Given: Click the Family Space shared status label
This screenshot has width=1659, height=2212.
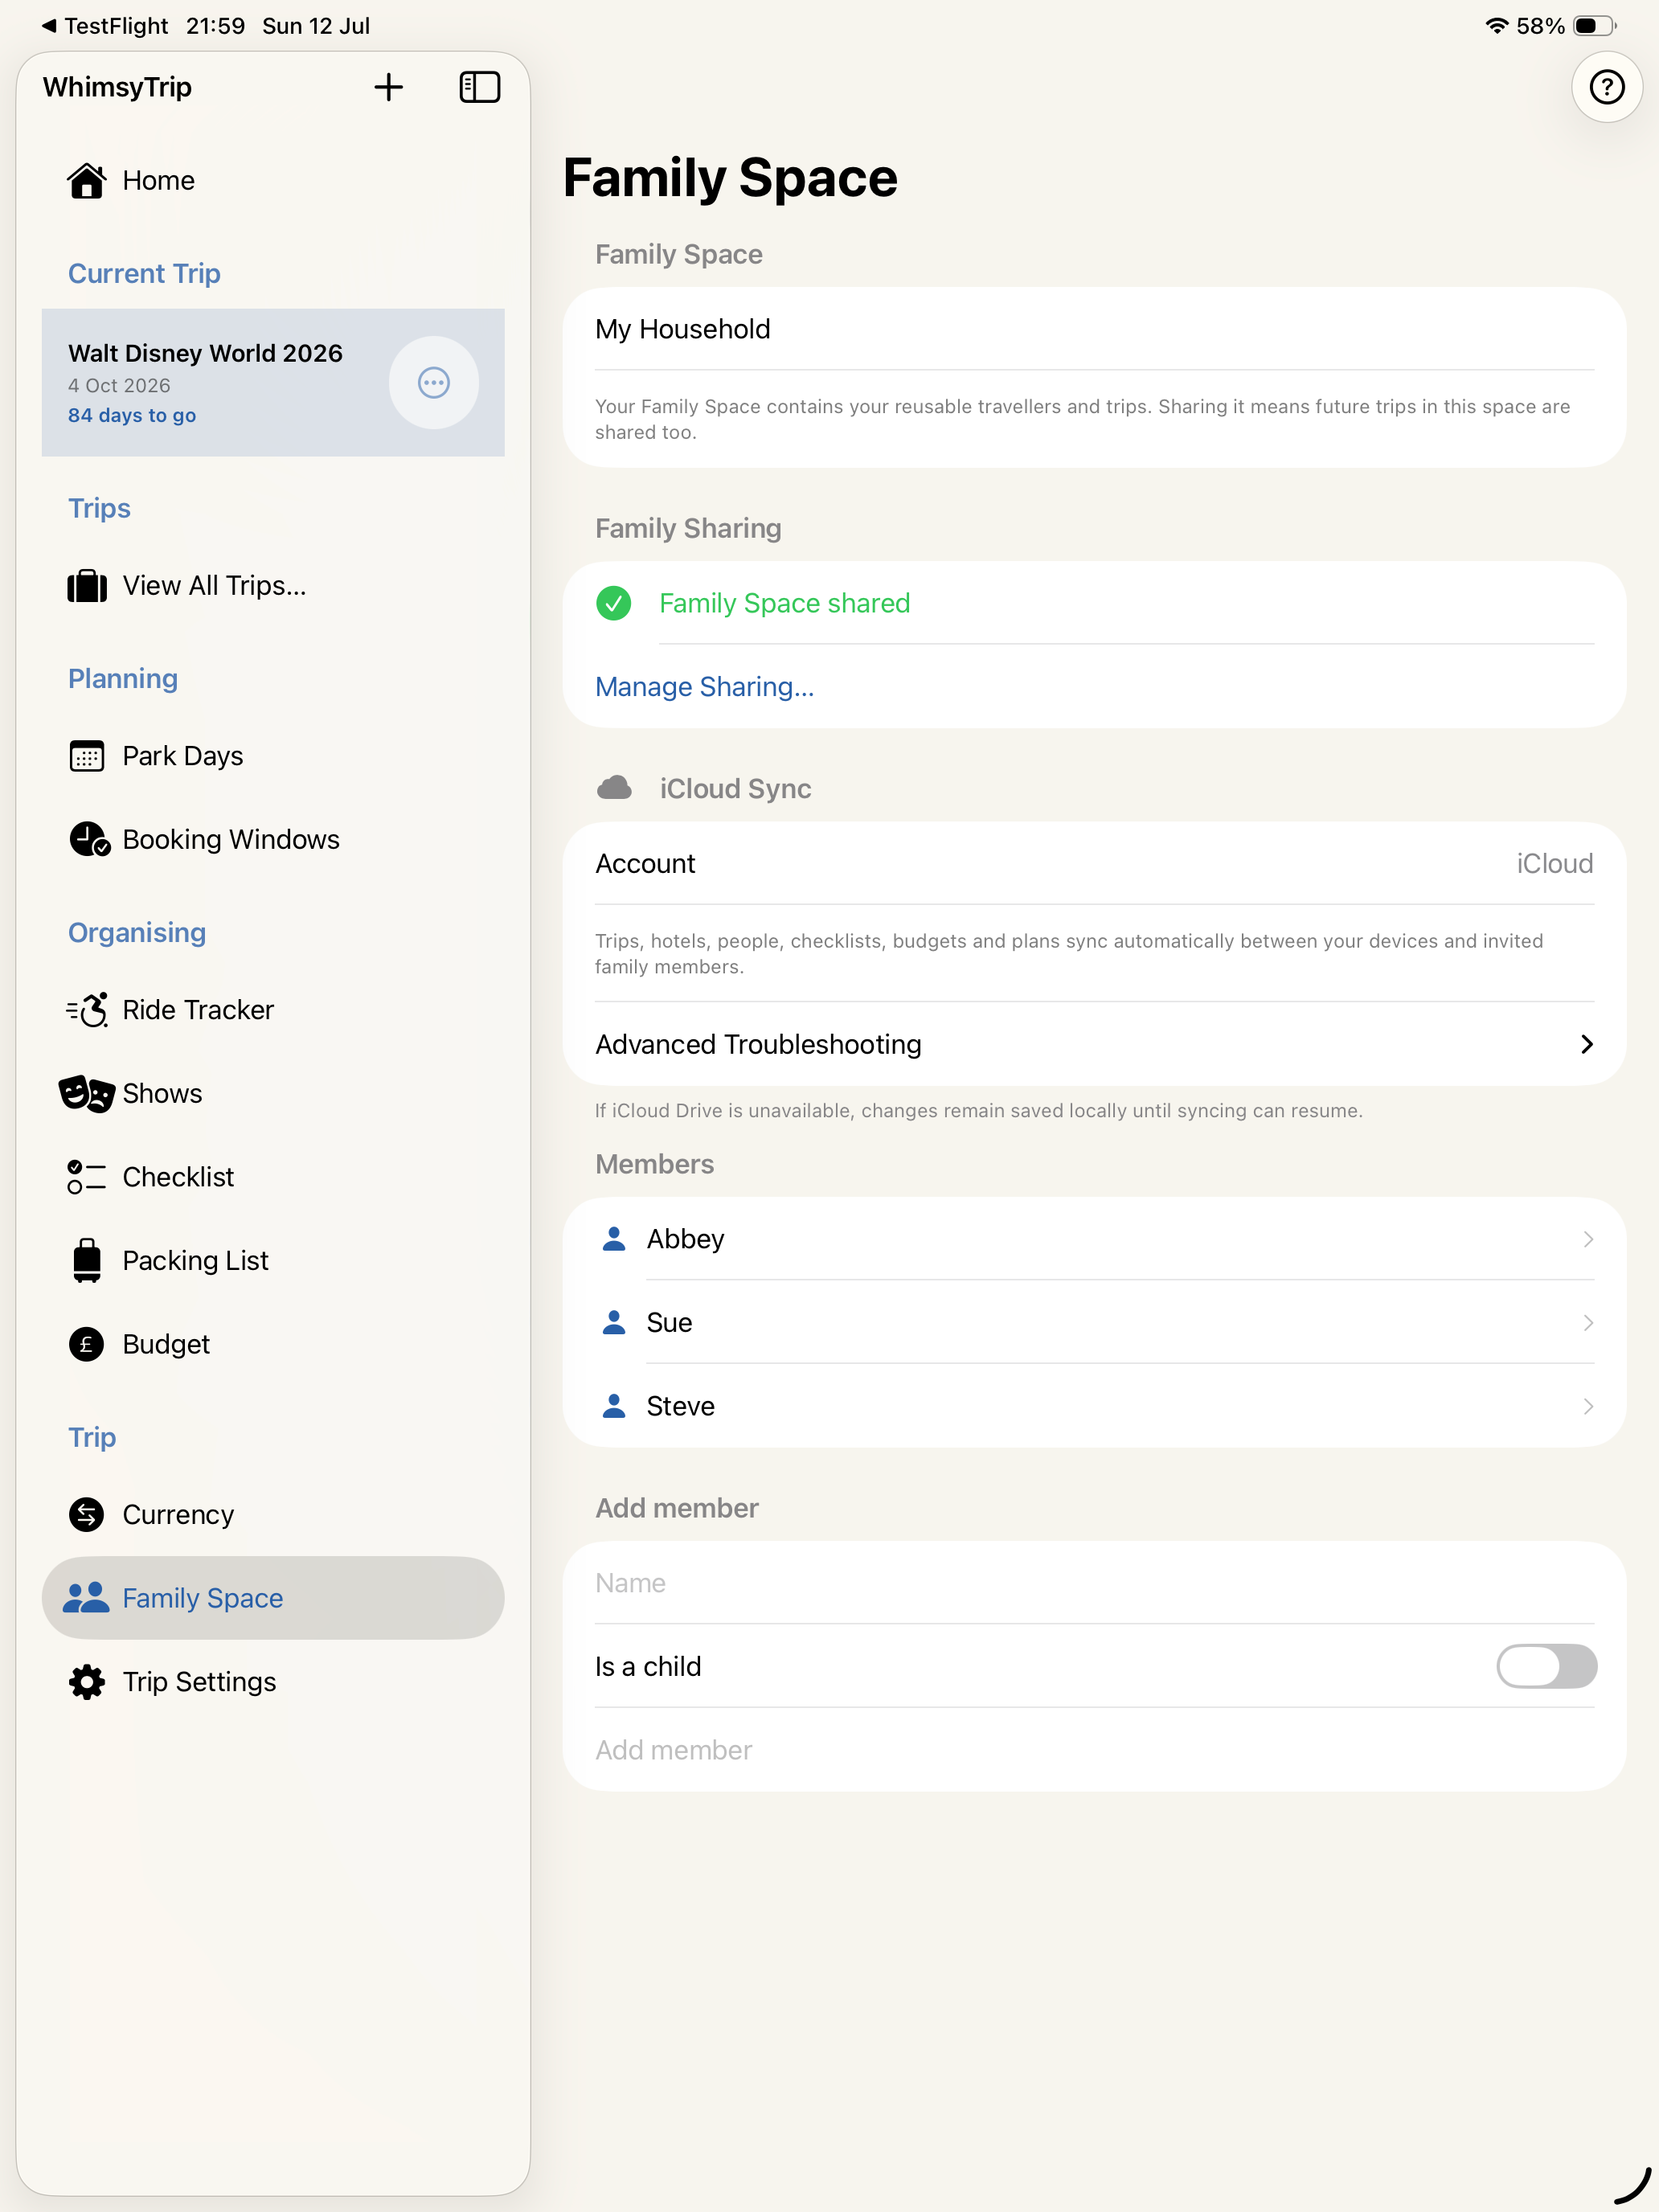Looking at the screenshot, I should tap(784, 603).
